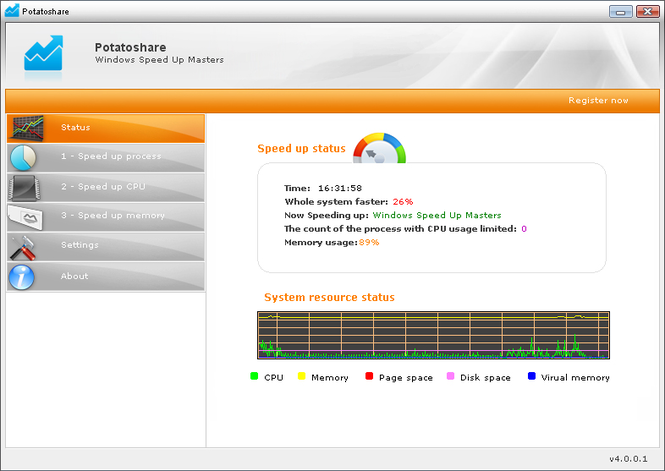The width and height of the screenshot is (665, 471).
Task: Click the small Potatoshare title bar icon
Action: click(x=12, y=11)
